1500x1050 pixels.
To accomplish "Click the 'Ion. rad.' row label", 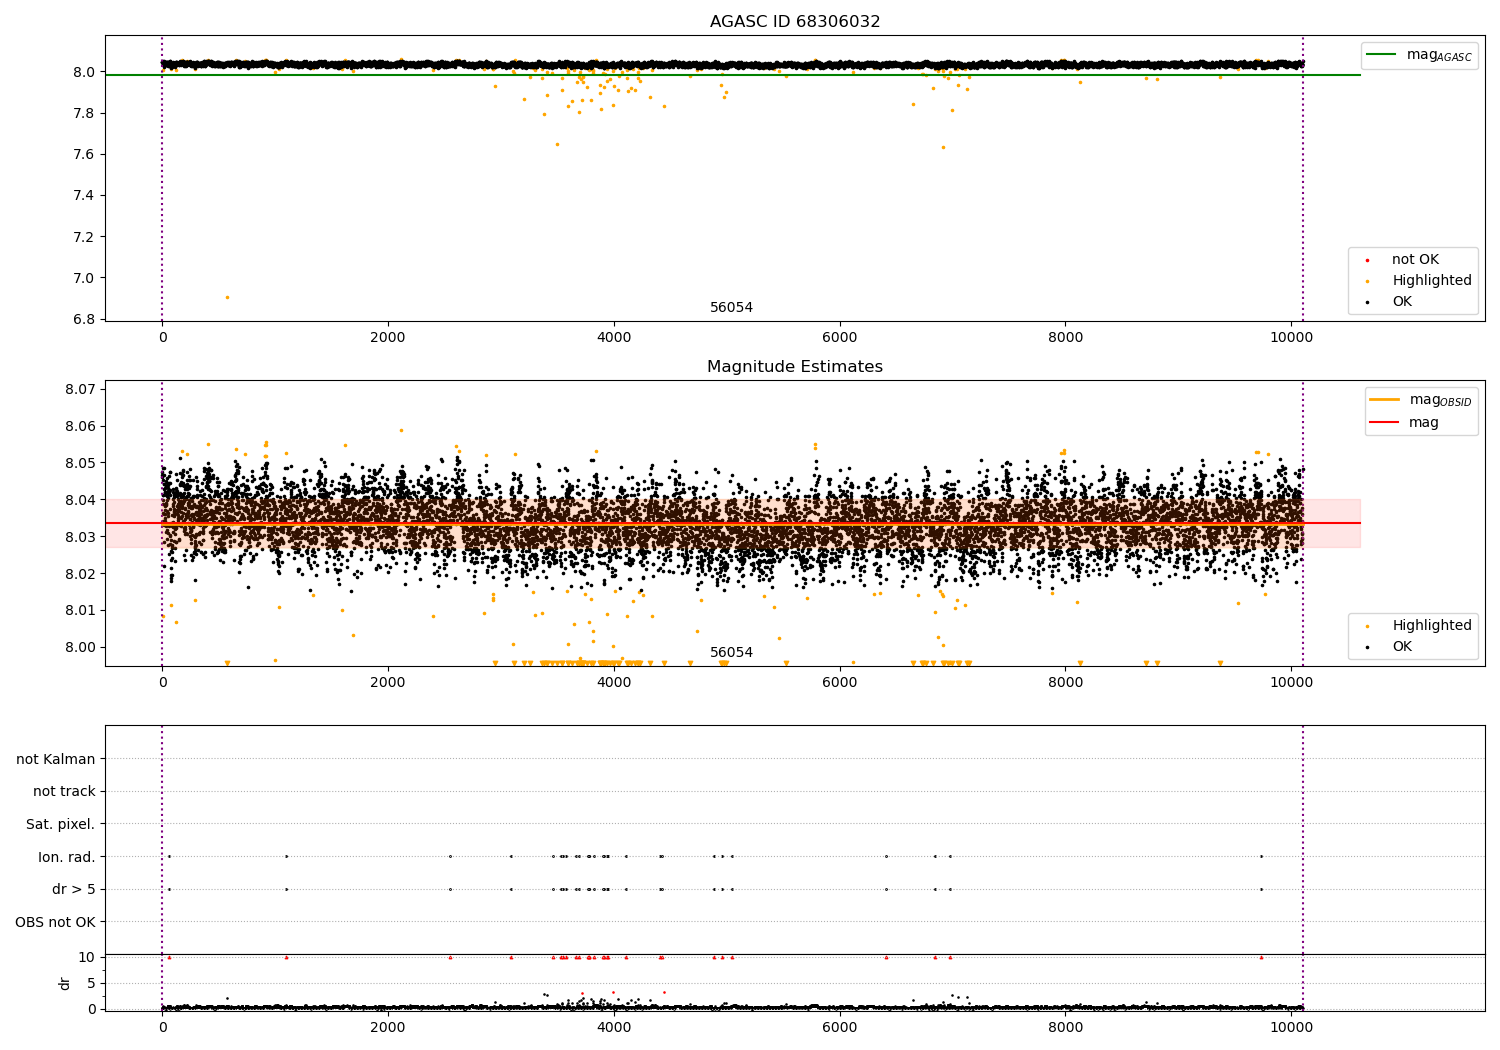I will coord(66,857).
